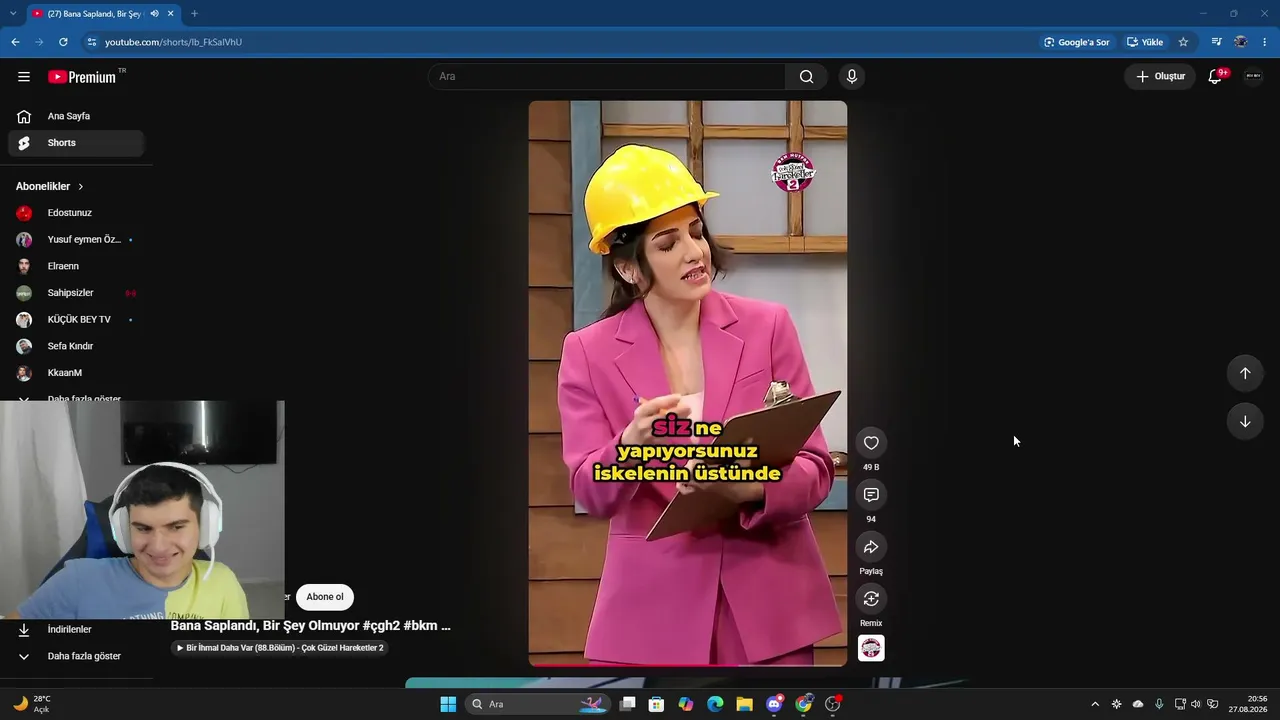Image resolution: width=1280 pixels, height=720 pixels.
Task: Open Yusuf eymen Öz... channel
Action: [76, 240]
